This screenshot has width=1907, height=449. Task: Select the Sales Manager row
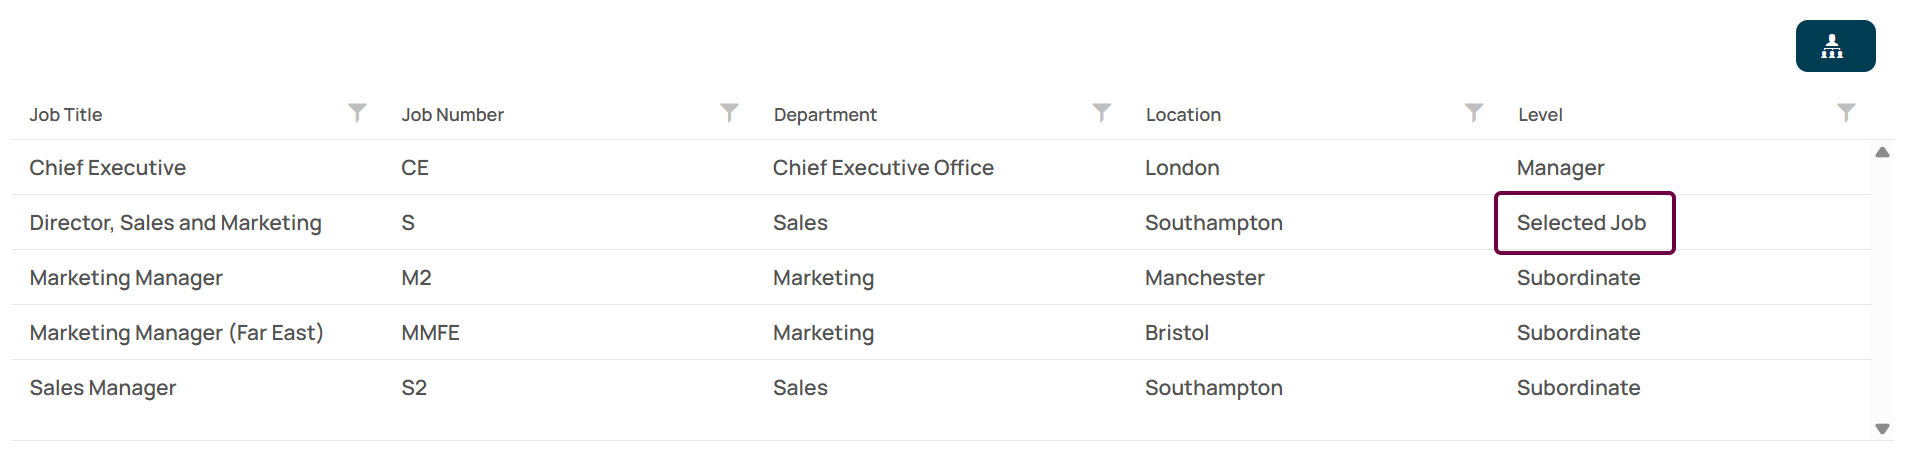click(941, 387)
